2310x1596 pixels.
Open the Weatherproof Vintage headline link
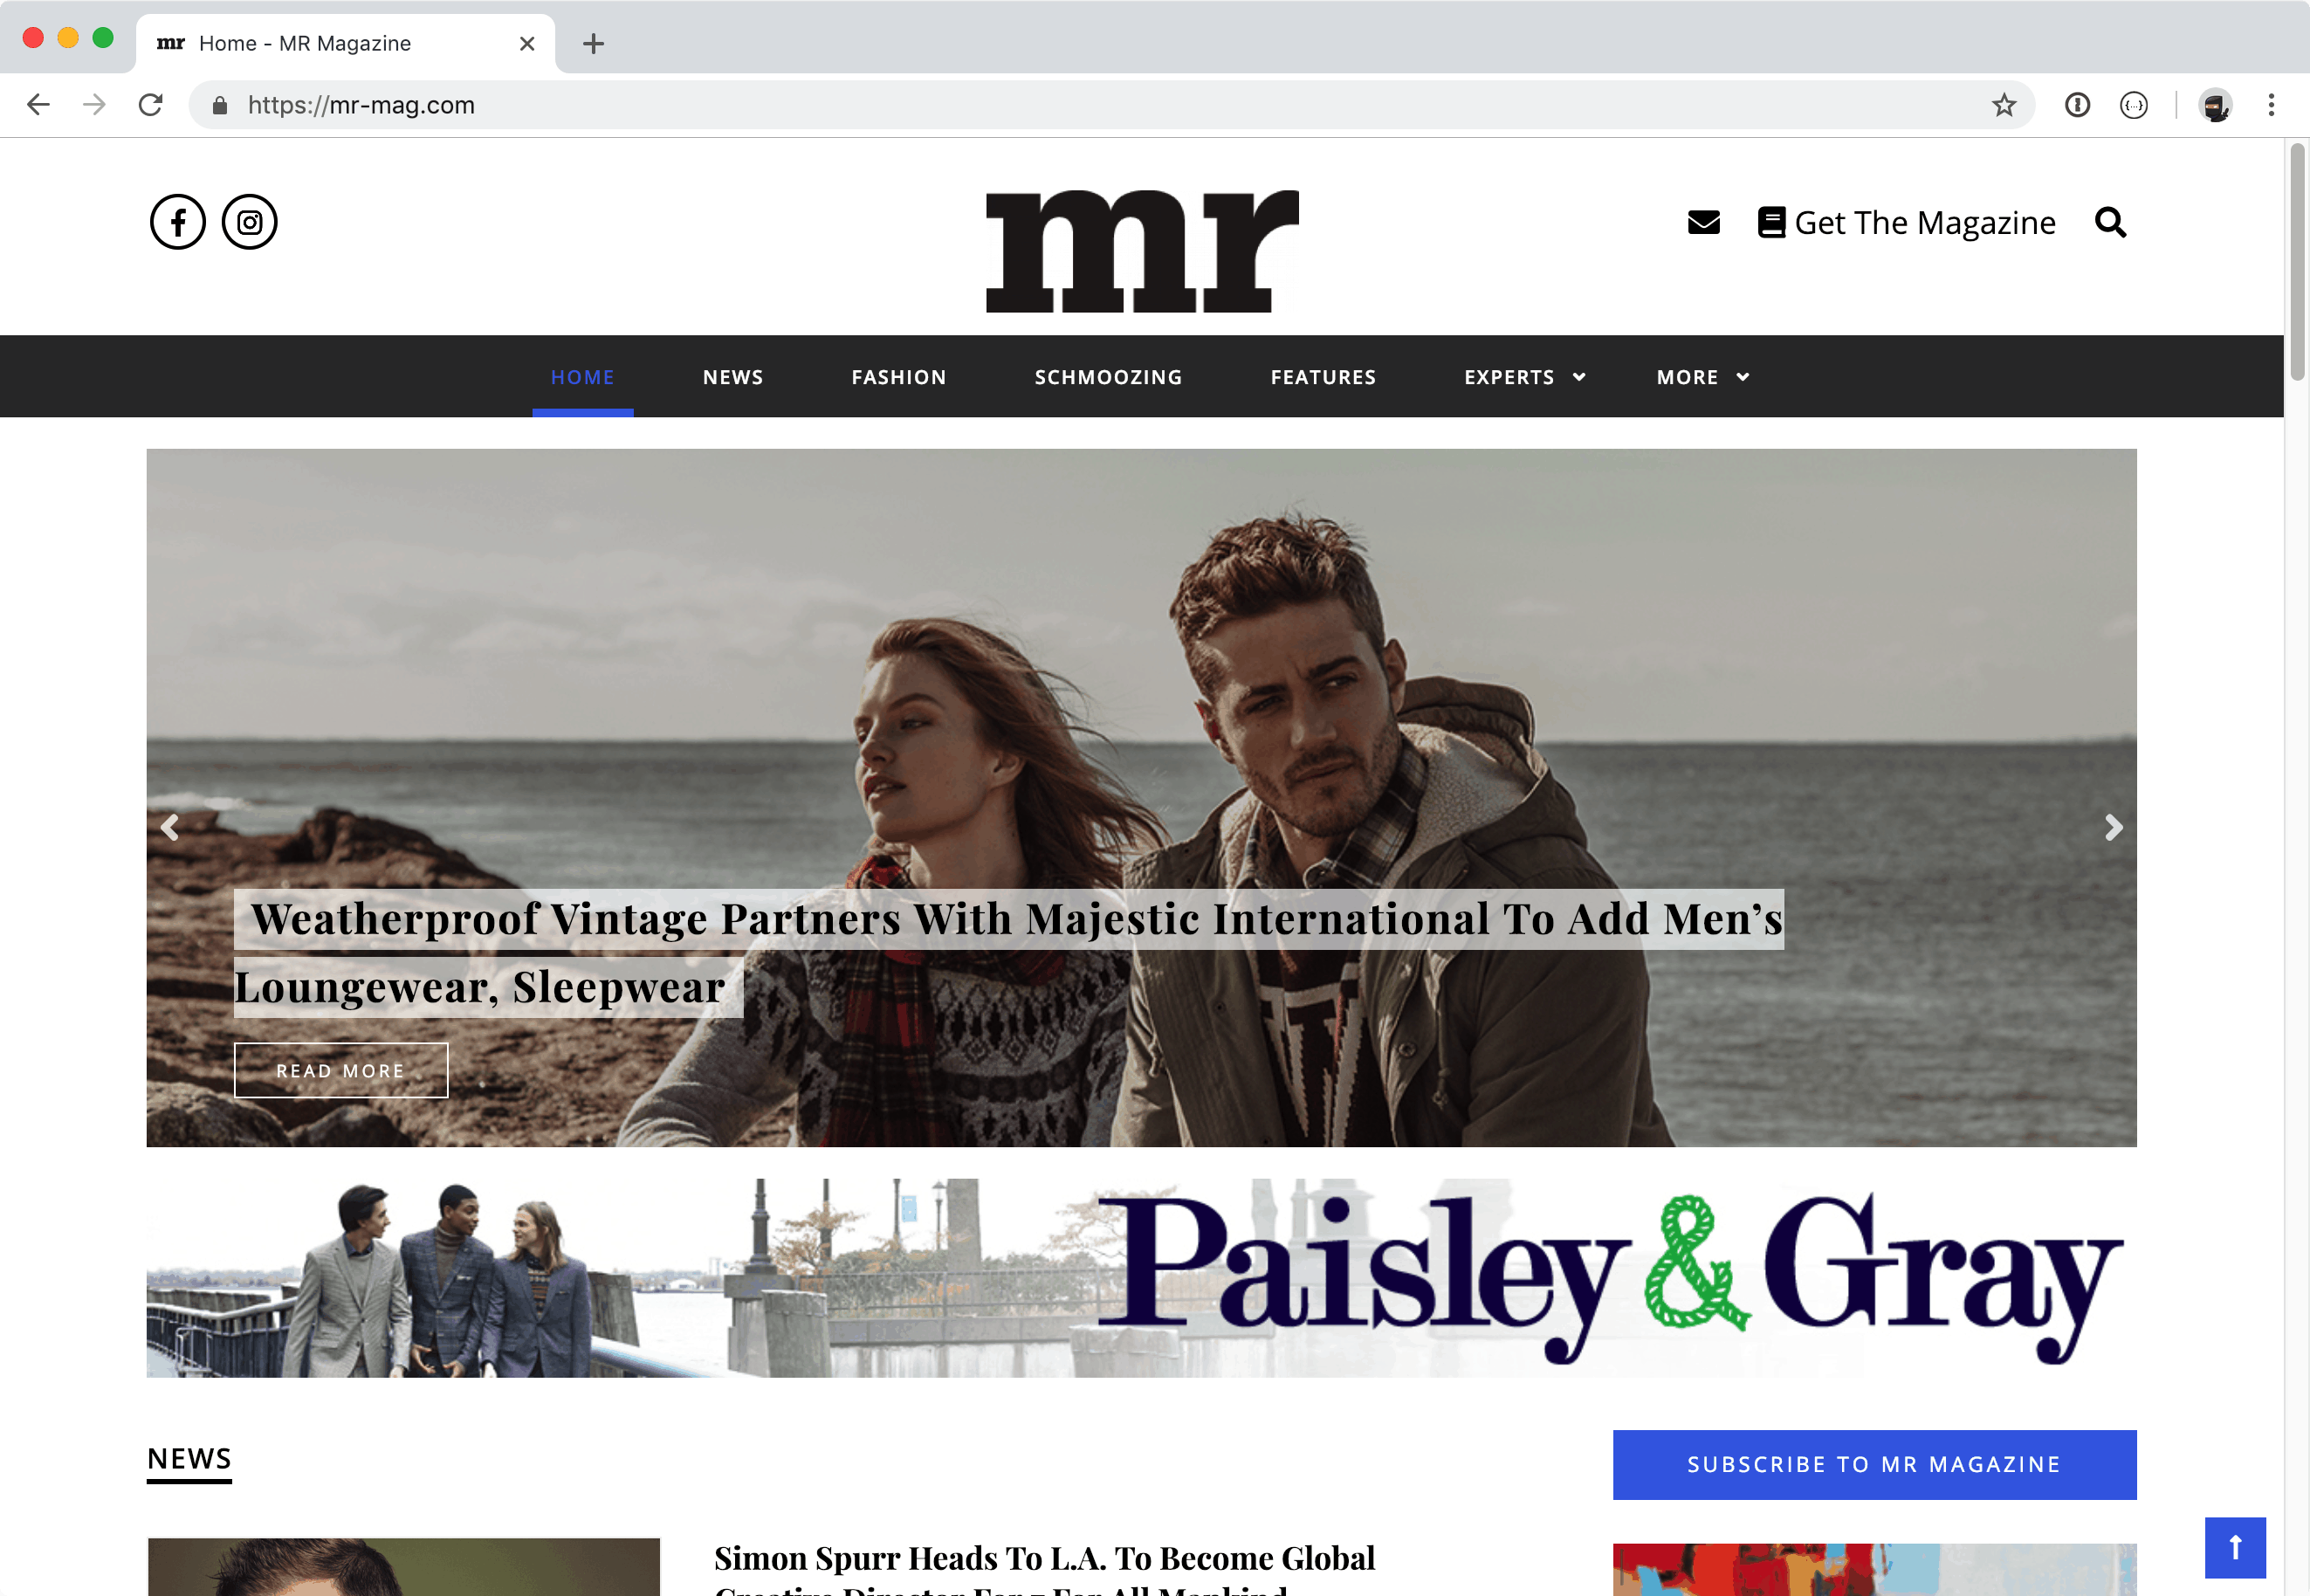(x=1008, y=953)
